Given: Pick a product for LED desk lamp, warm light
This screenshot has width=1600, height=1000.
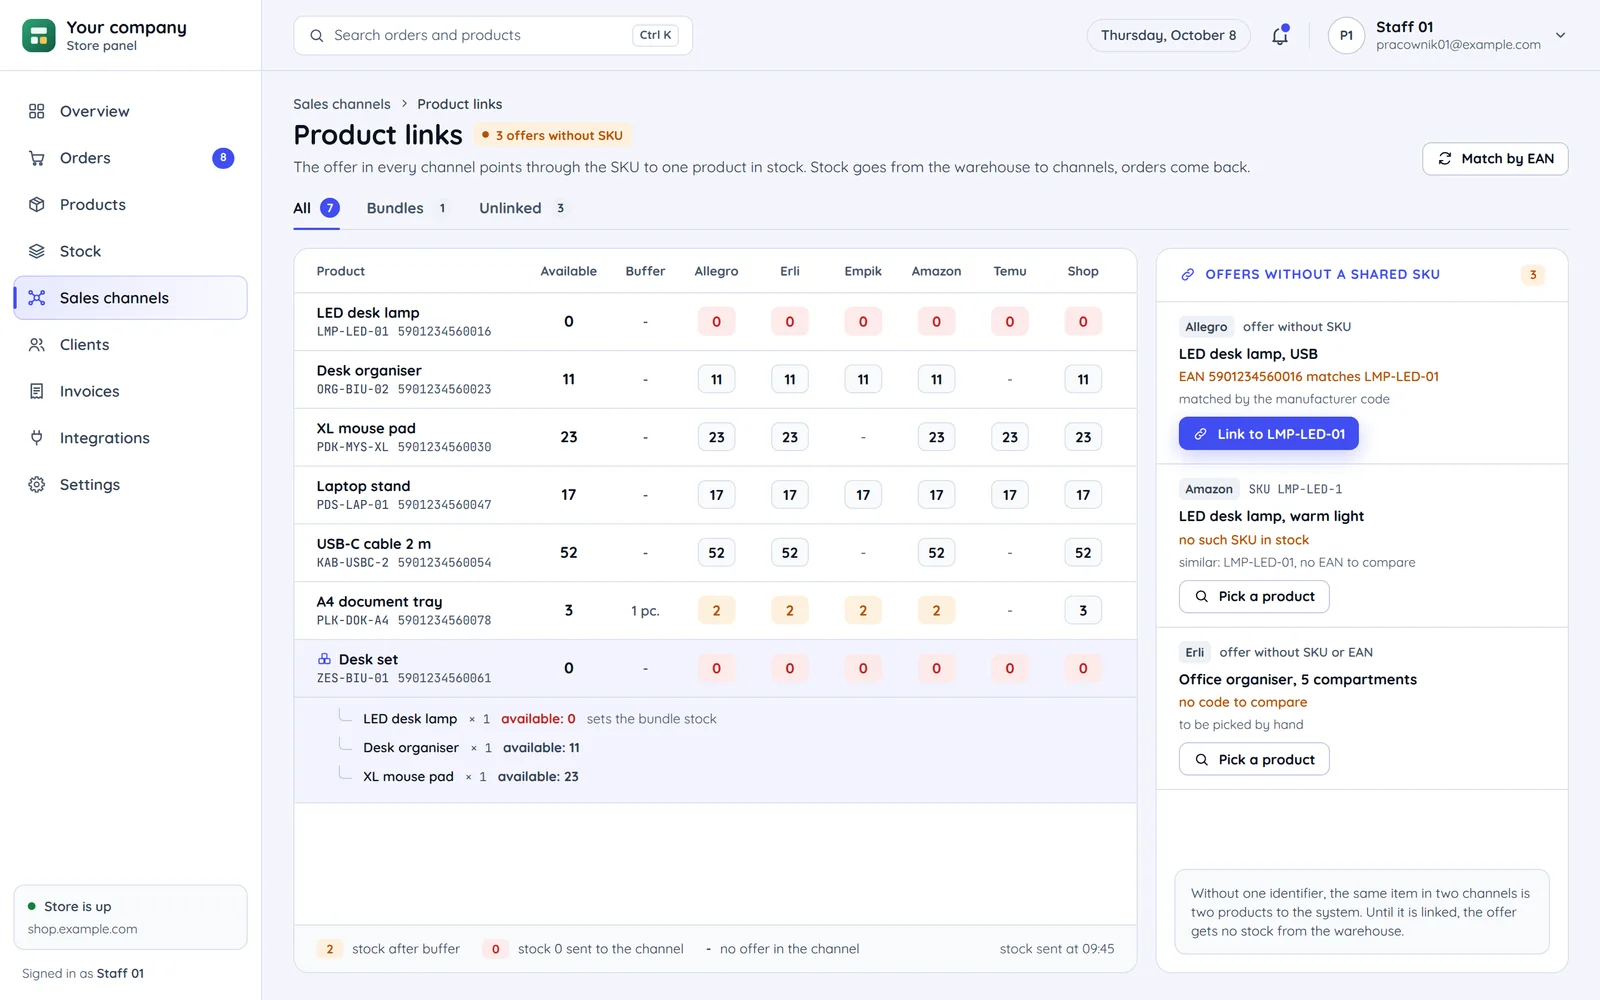Looking at the screenshot, I should point(1254,597).
